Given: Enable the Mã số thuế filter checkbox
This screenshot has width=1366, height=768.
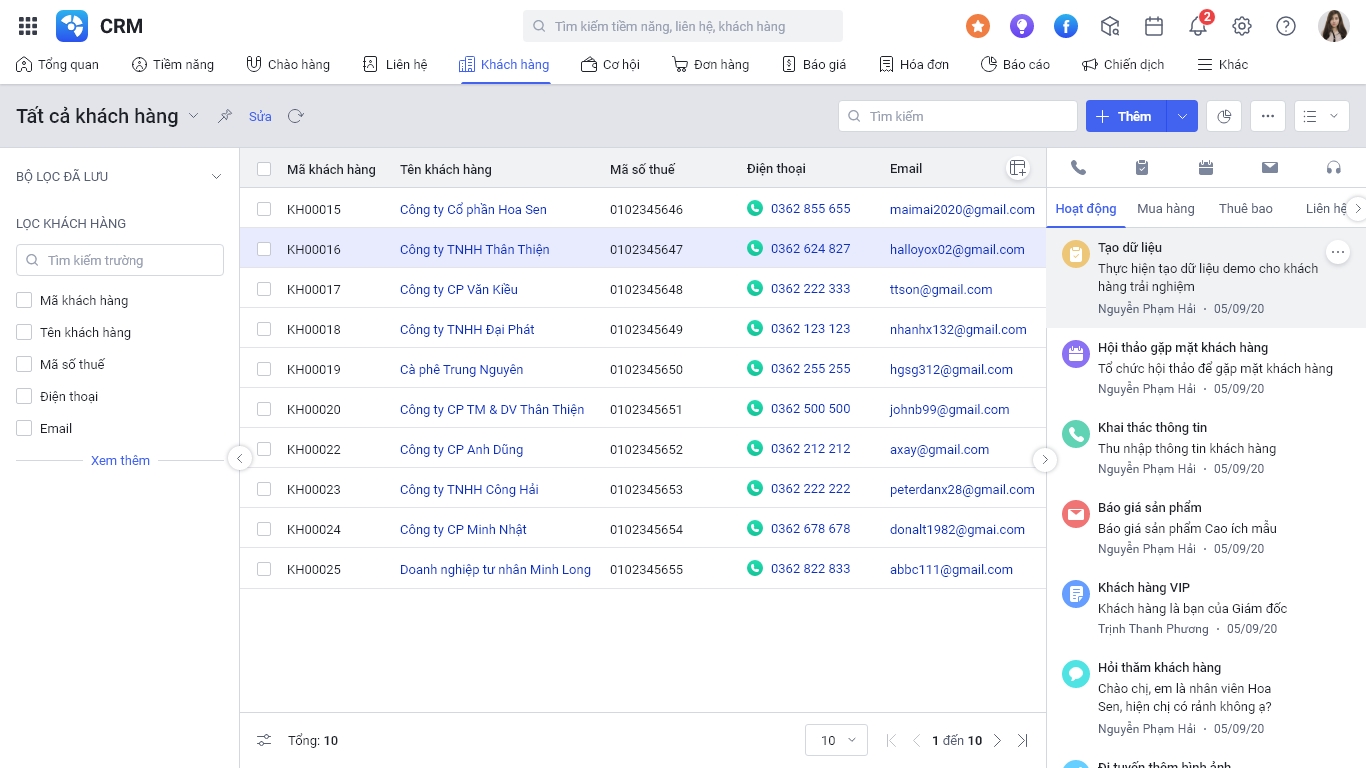Looking at the screenshot, I should pos(24,364).
